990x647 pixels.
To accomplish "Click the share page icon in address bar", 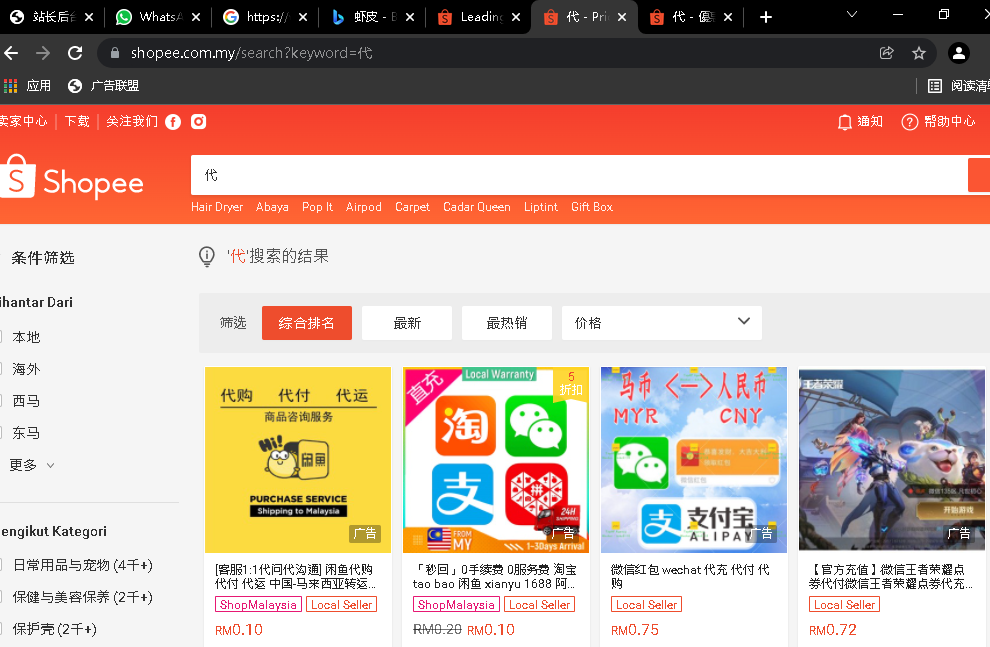I will coord(886,53).
